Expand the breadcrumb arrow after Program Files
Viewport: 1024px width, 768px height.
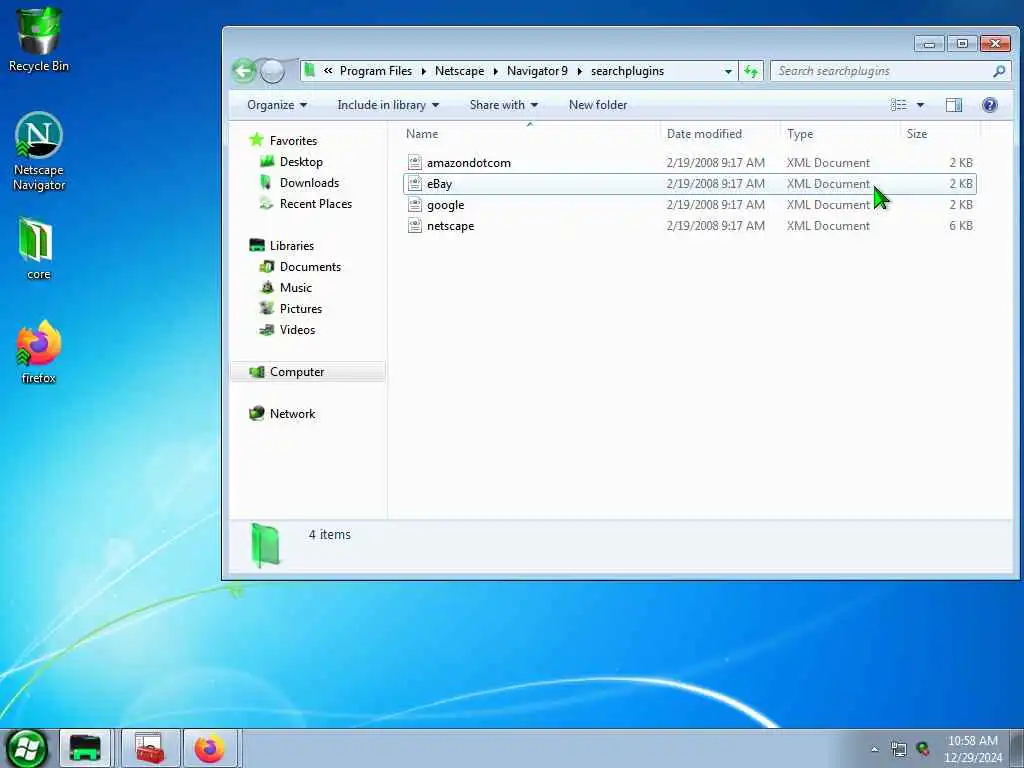(424, 71)
